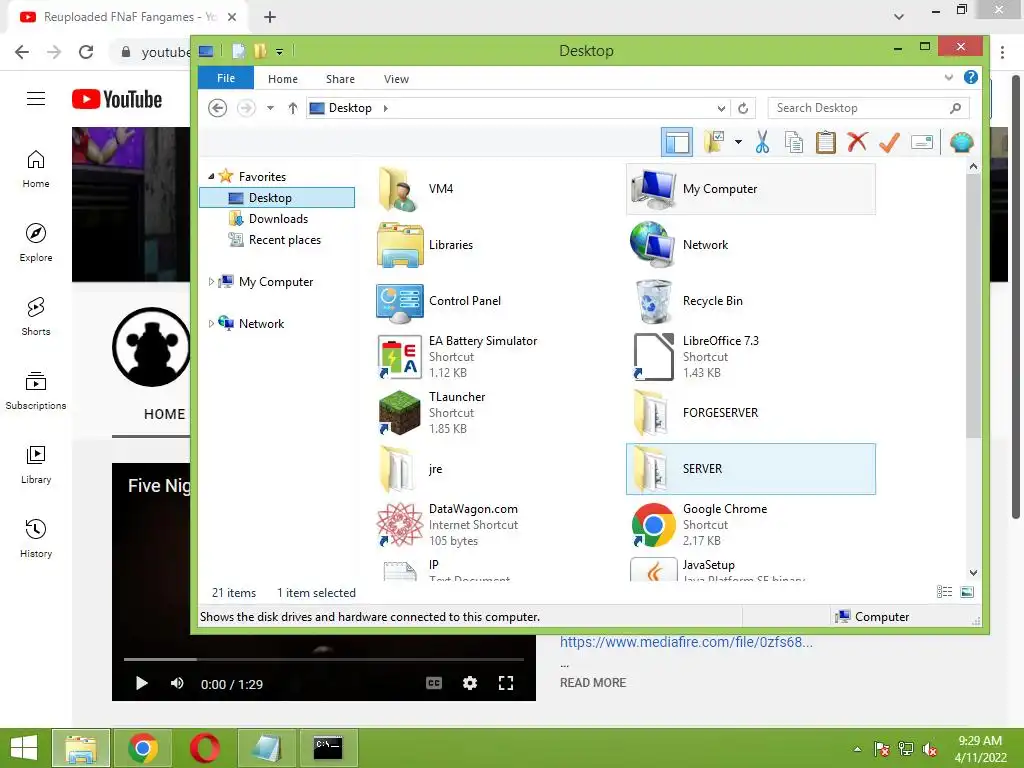
Task: Open the File ribbon tab
Action: pyautogui.click(x=226, y=78)
